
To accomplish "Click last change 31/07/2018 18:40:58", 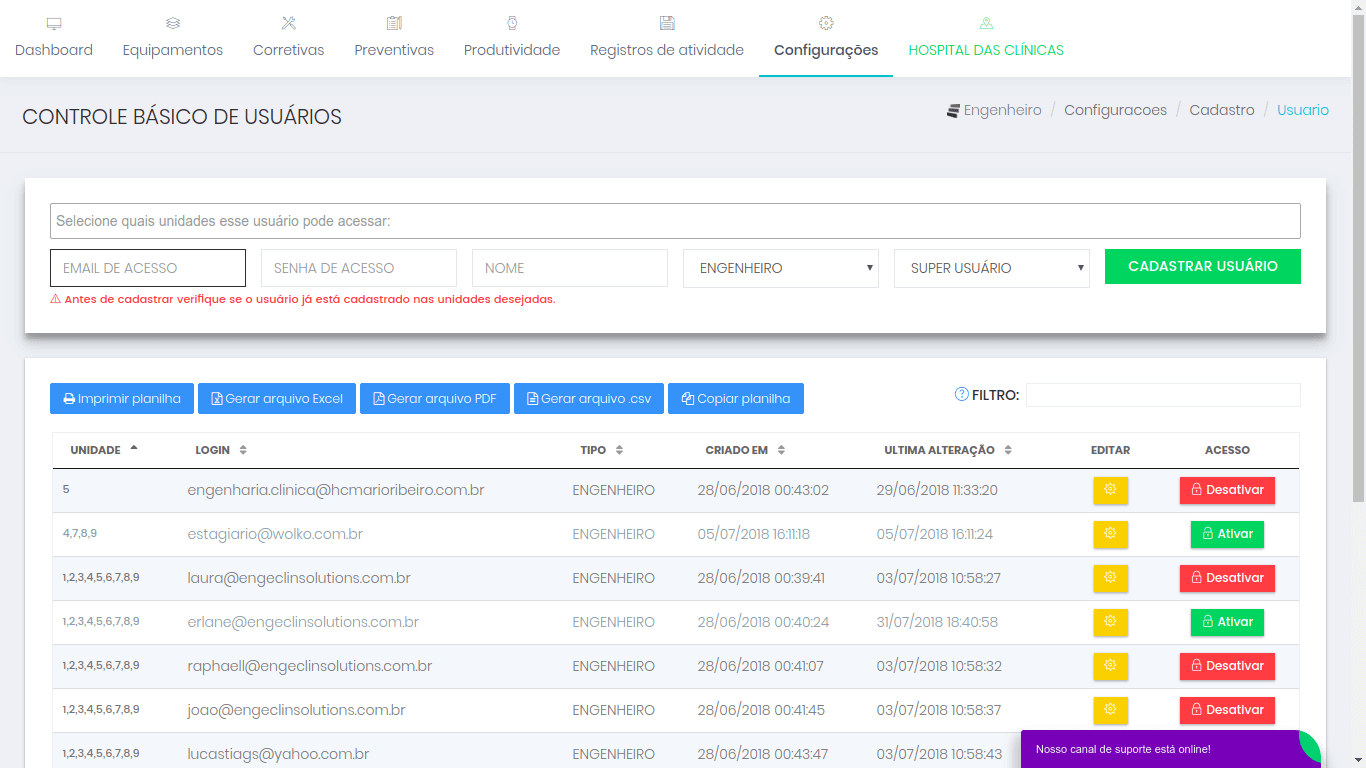I will coord(937,622).
